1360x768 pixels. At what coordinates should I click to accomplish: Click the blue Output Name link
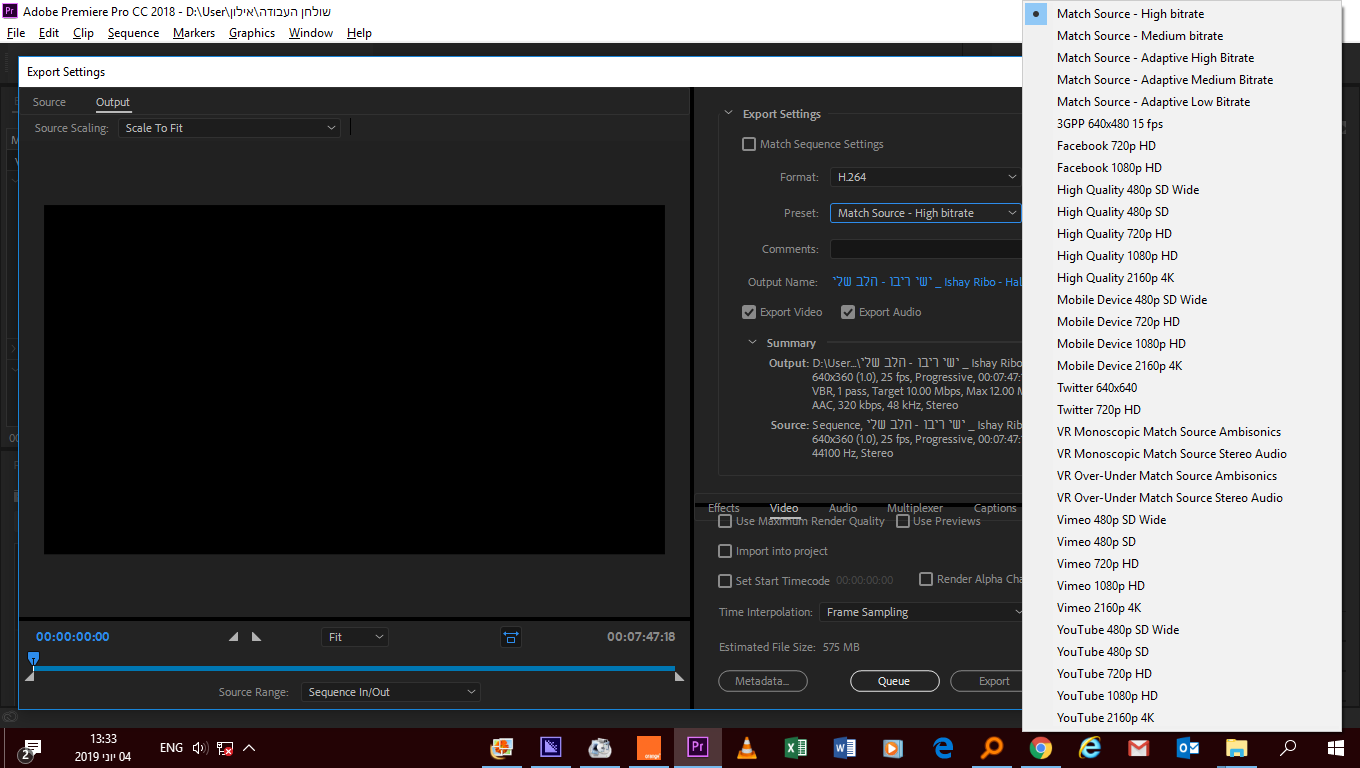928,282
